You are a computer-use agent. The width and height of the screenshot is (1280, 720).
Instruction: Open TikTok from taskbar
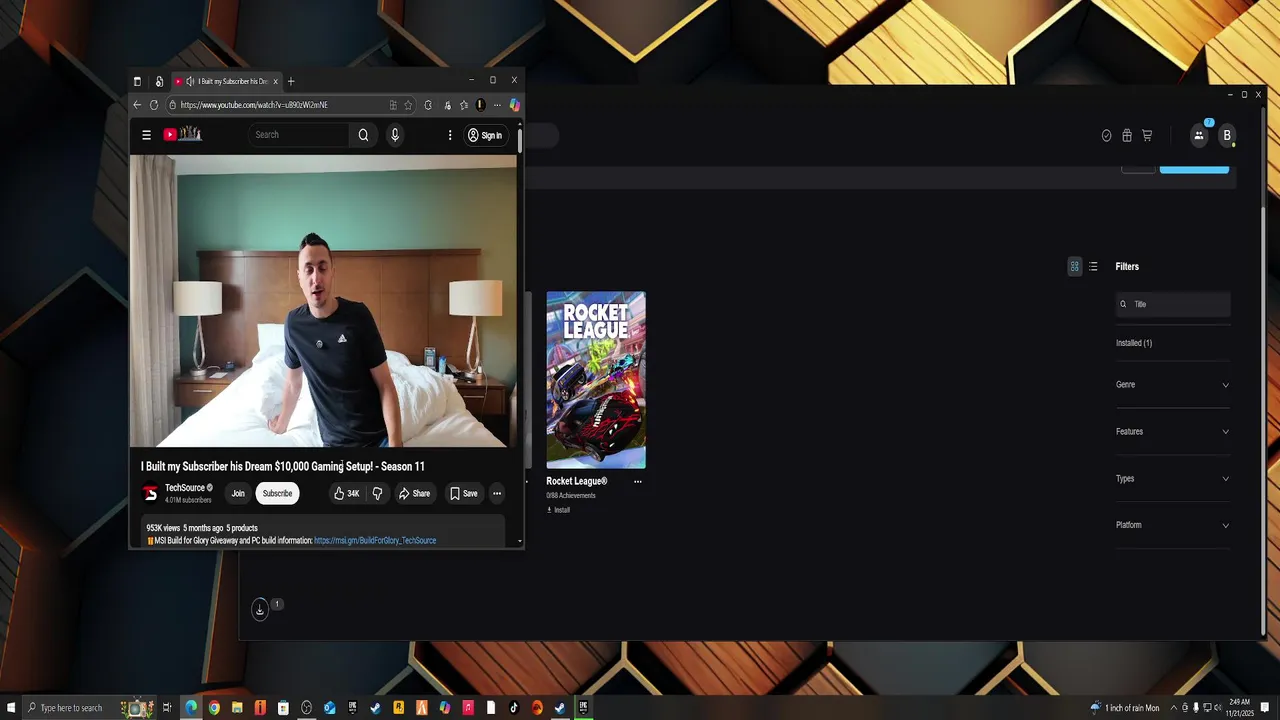tap(514, 708)
